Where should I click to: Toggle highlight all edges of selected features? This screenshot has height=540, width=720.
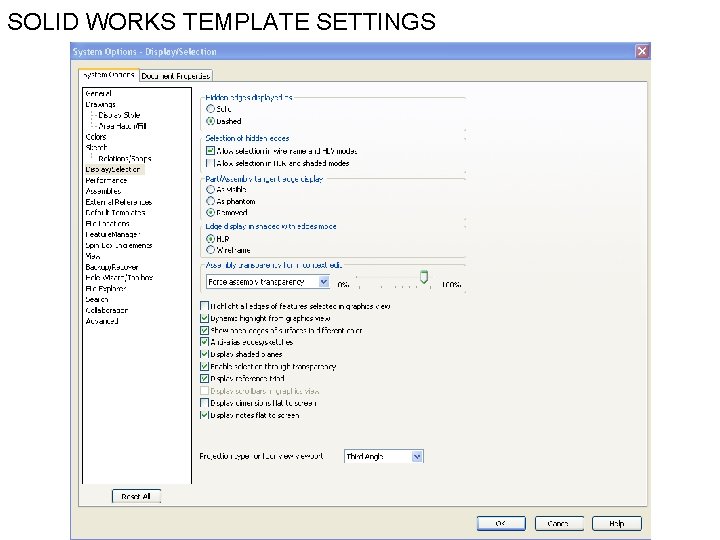[205, 306]
